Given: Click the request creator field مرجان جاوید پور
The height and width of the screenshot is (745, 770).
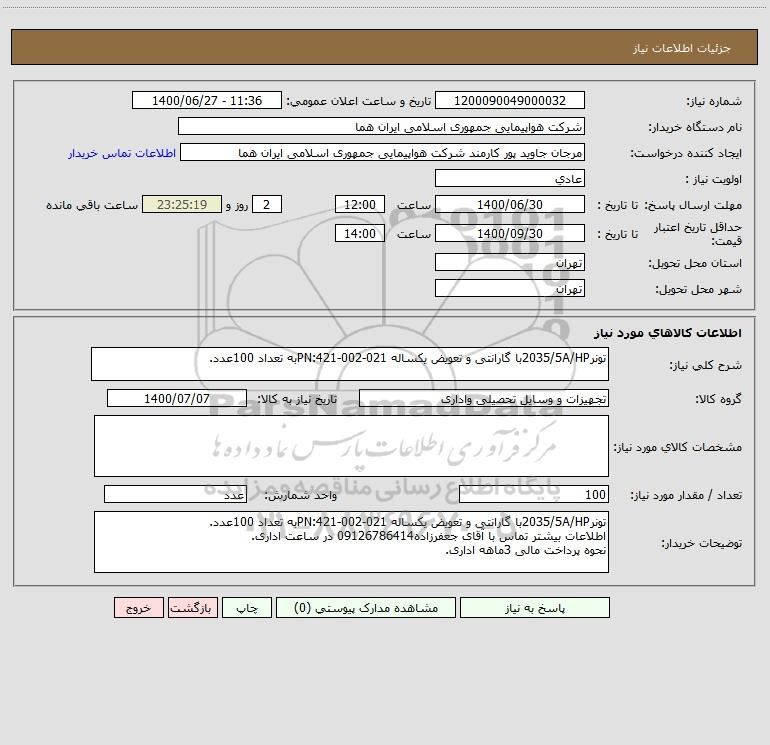Looking at the screenshot, I should (x=383, y=152).
